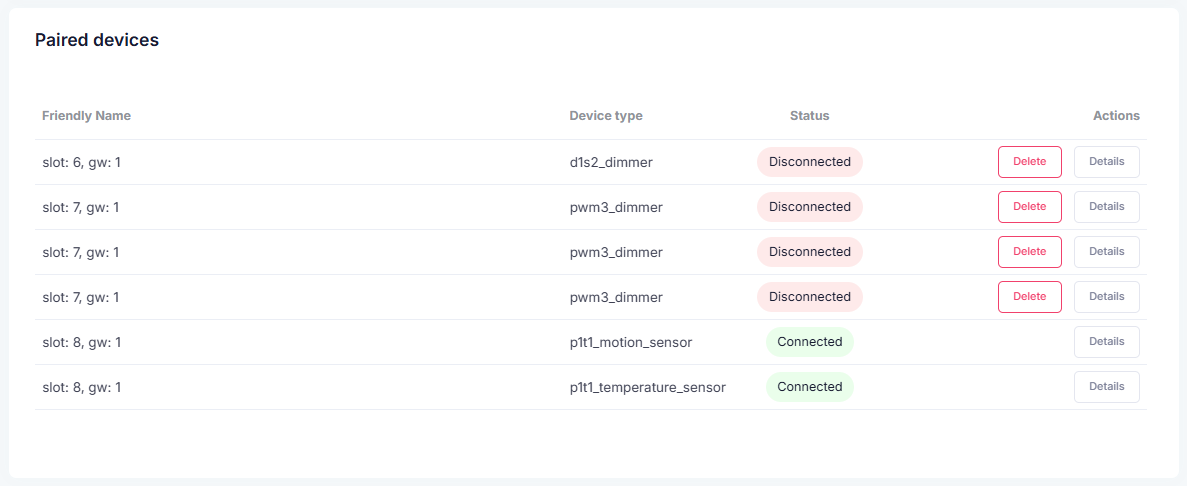The height and width of the screenshot is (486, 1187).
Task: Open Details for the d1s2_dimmer device
Action: 1107,162
